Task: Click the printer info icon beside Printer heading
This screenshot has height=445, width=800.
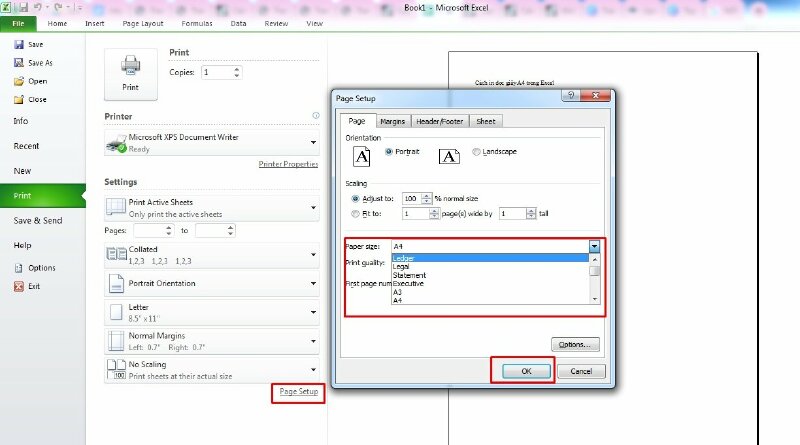Action: 316,116
